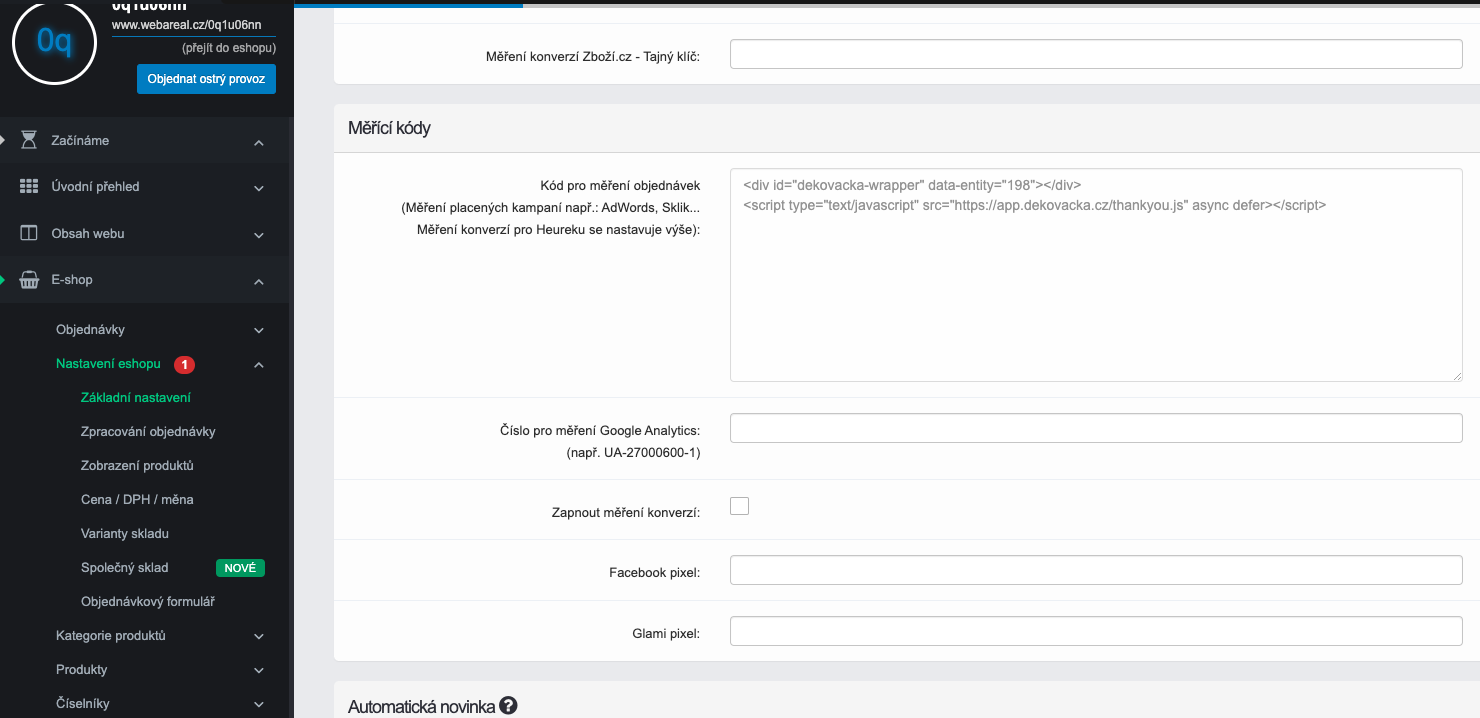Click the example text UA-27000600-1
This screenshot has height=718, width=1480.
point(652,452)
